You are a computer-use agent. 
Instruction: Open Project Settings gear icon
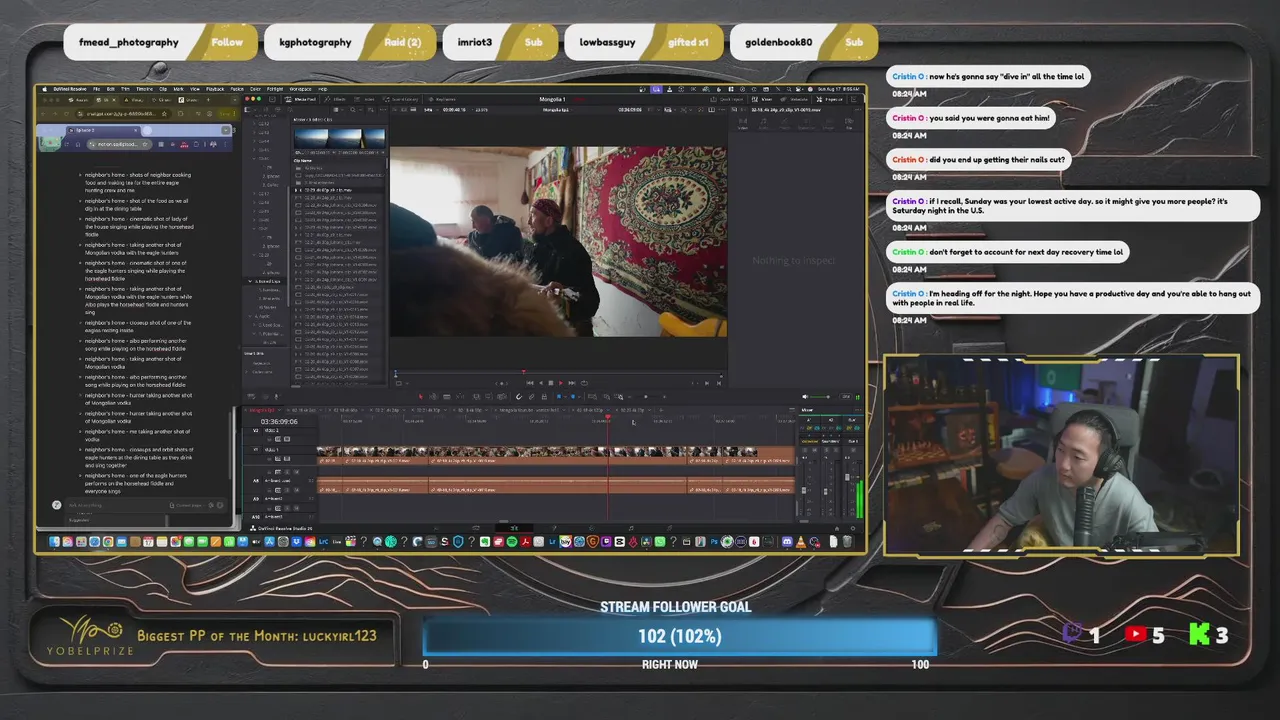tap(853, 528)
